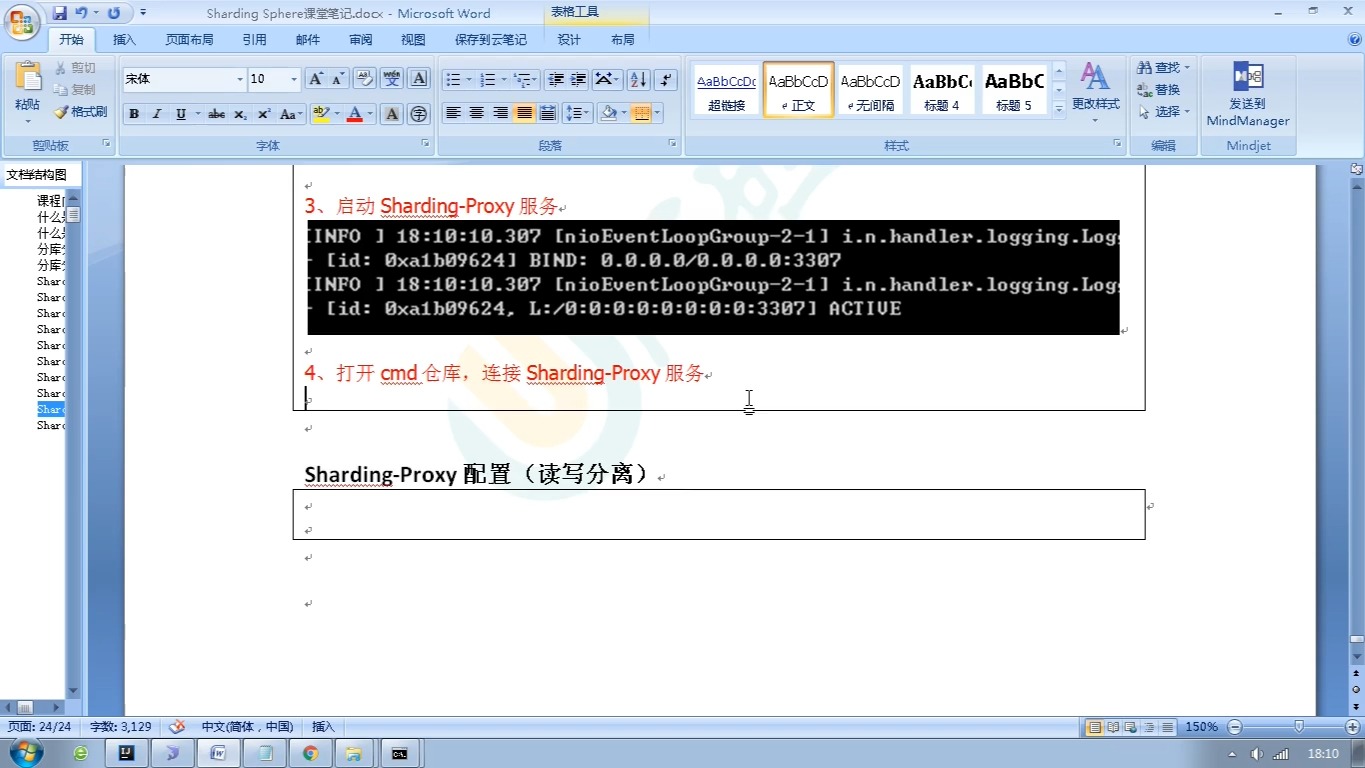
Task: Switch to Web Layout view
Action: pyautogui.click(x=1130, y=727)
